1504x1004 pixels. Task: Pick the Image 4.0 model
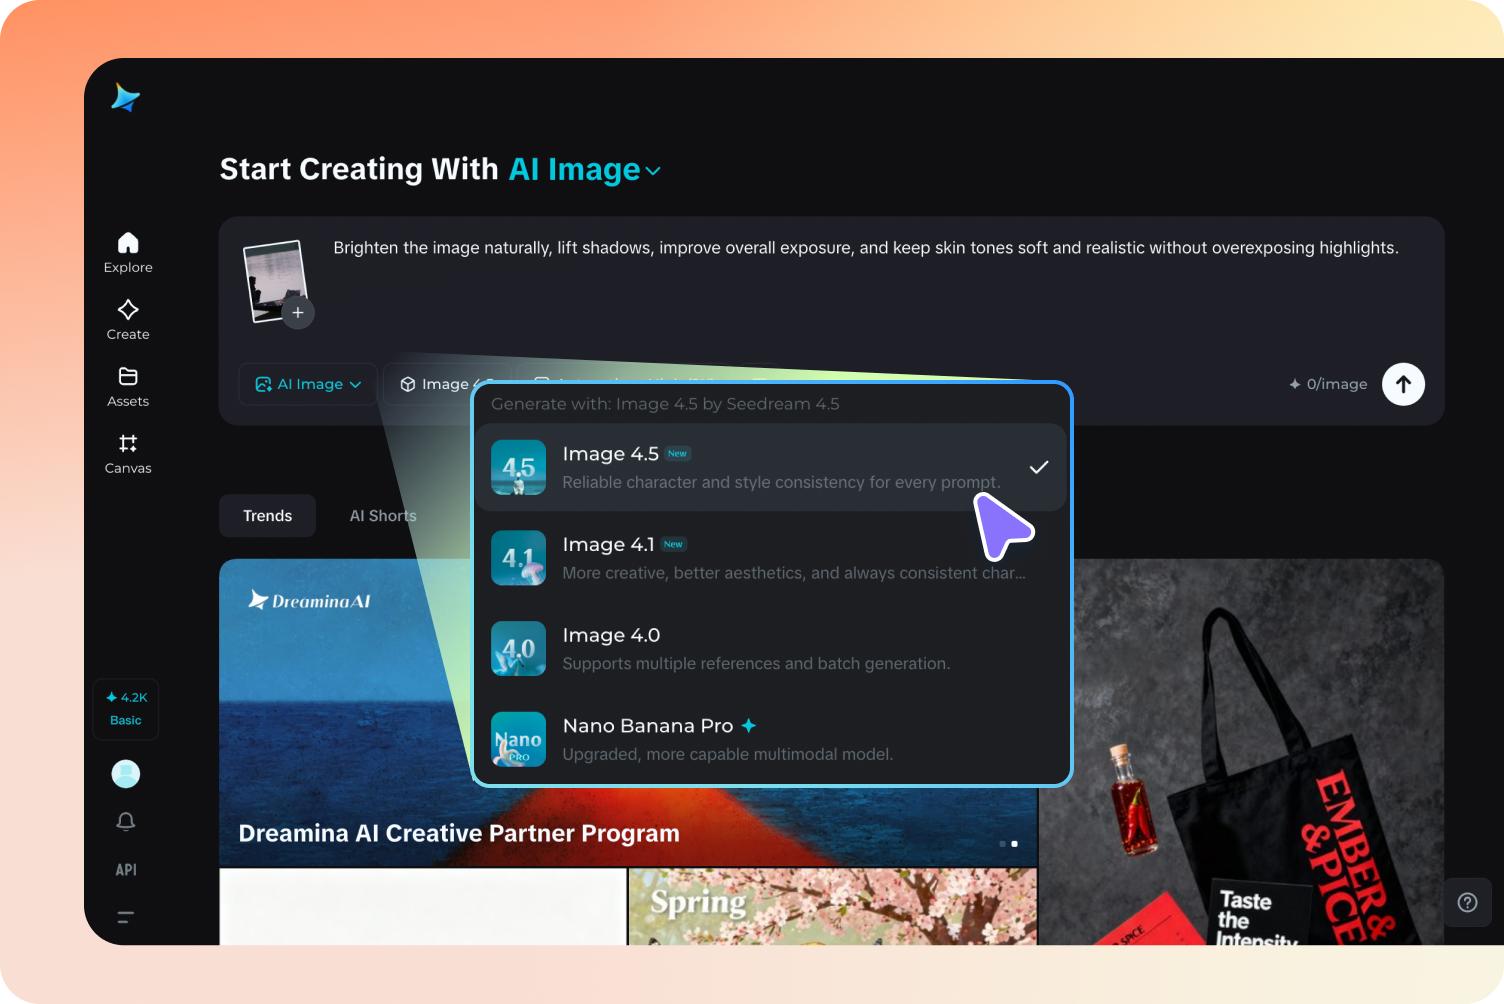click(x=770, y=648)
